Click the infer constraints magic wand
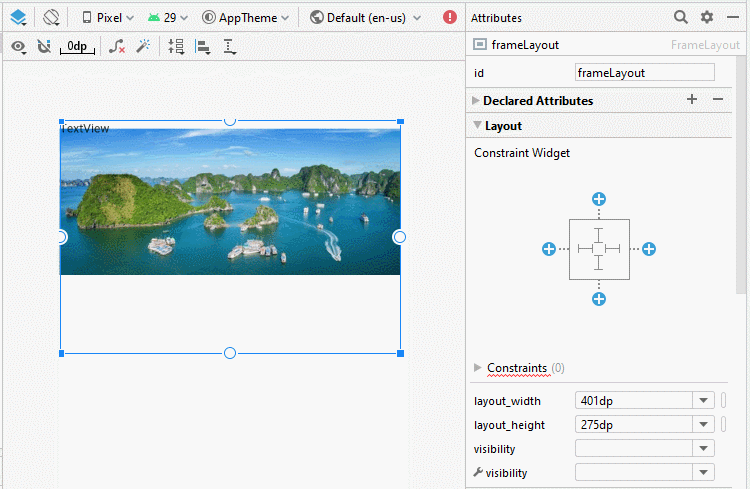750x489 pixels. (x=143, y=46)
